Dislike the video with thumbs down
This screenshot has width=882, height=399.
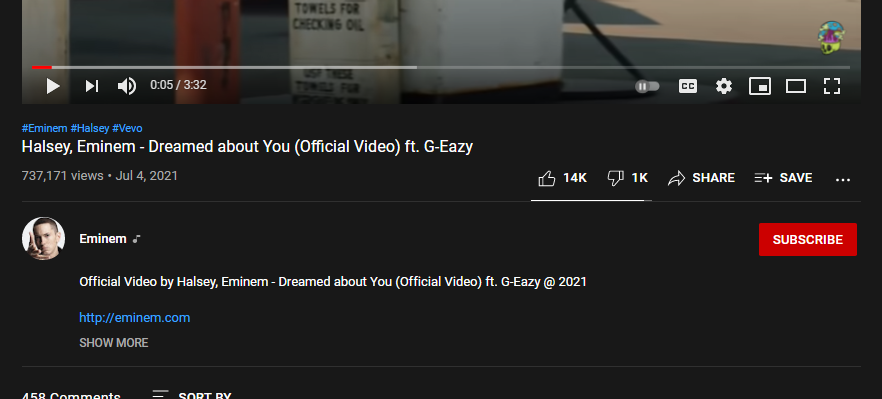pos(628,178)
